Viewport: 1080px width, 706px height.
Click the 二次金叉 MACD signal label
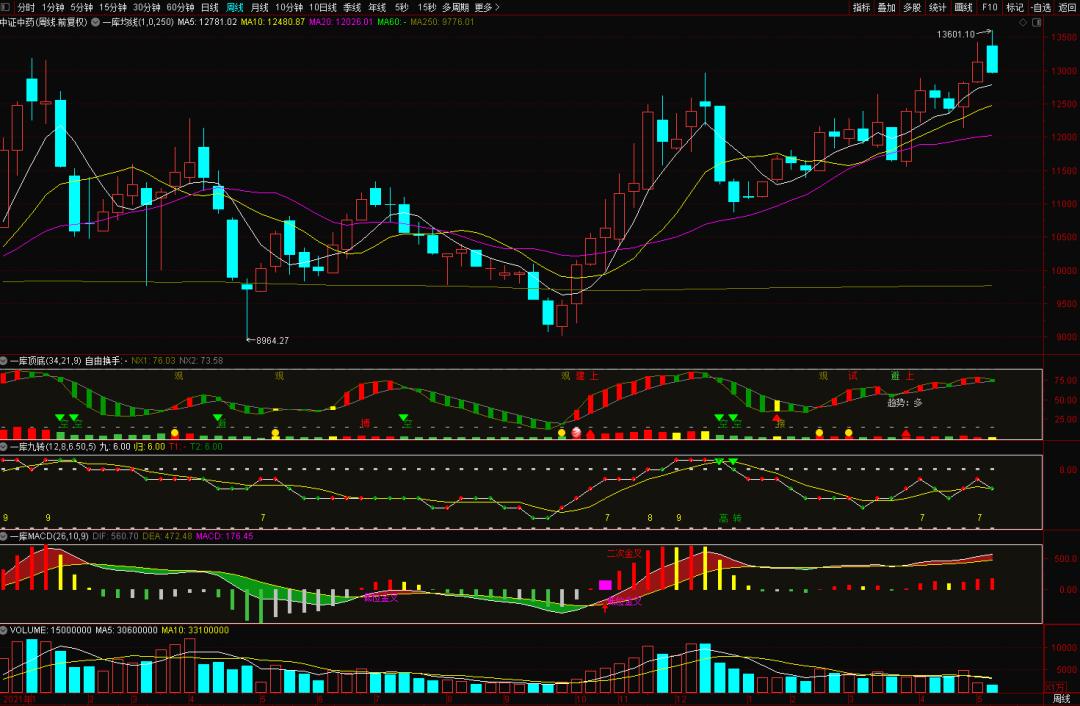[624, 553]
